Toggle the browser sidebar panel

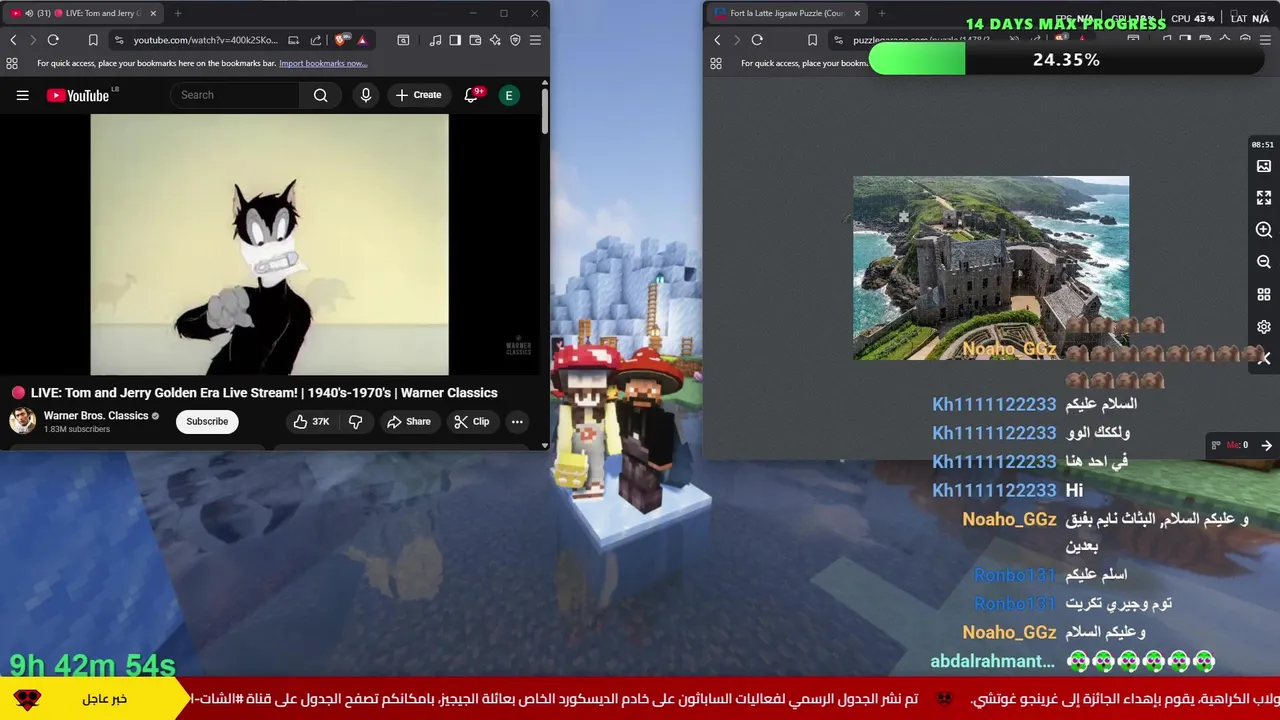455,40
